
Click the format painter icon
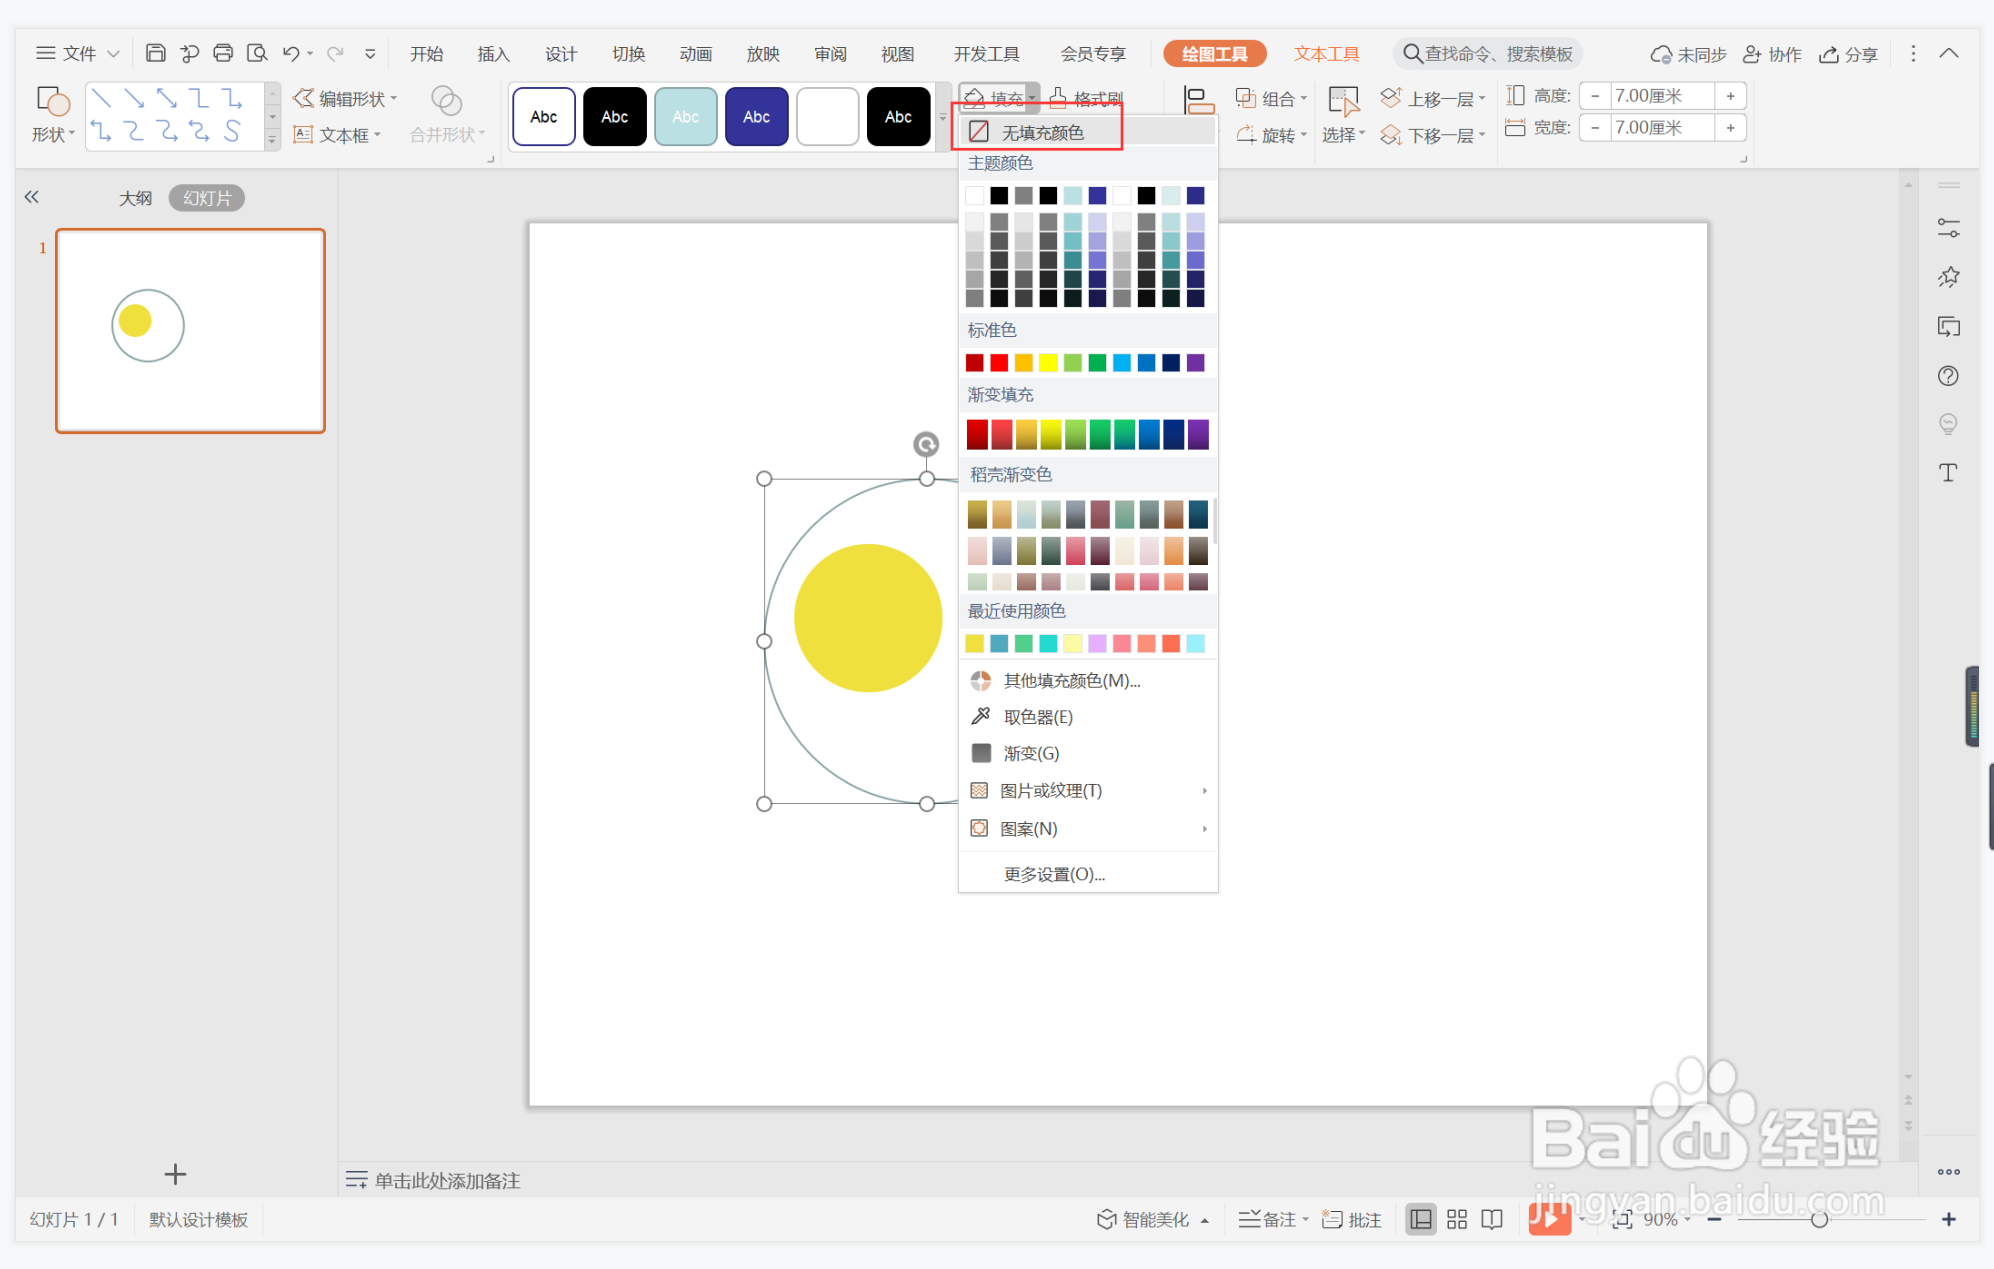point(1087,98)
